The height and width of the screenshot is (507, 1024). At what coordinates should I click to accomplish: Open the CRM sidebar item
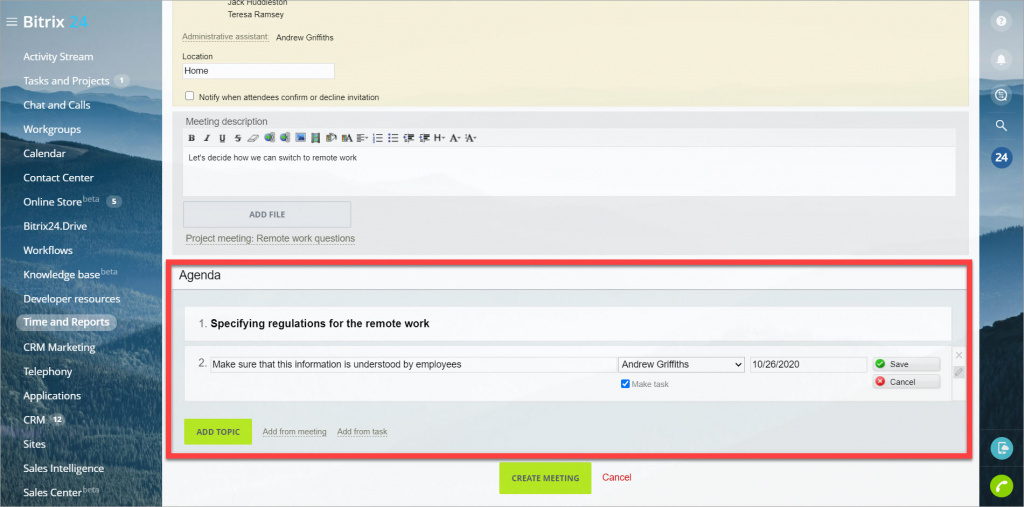pos(34,420)
